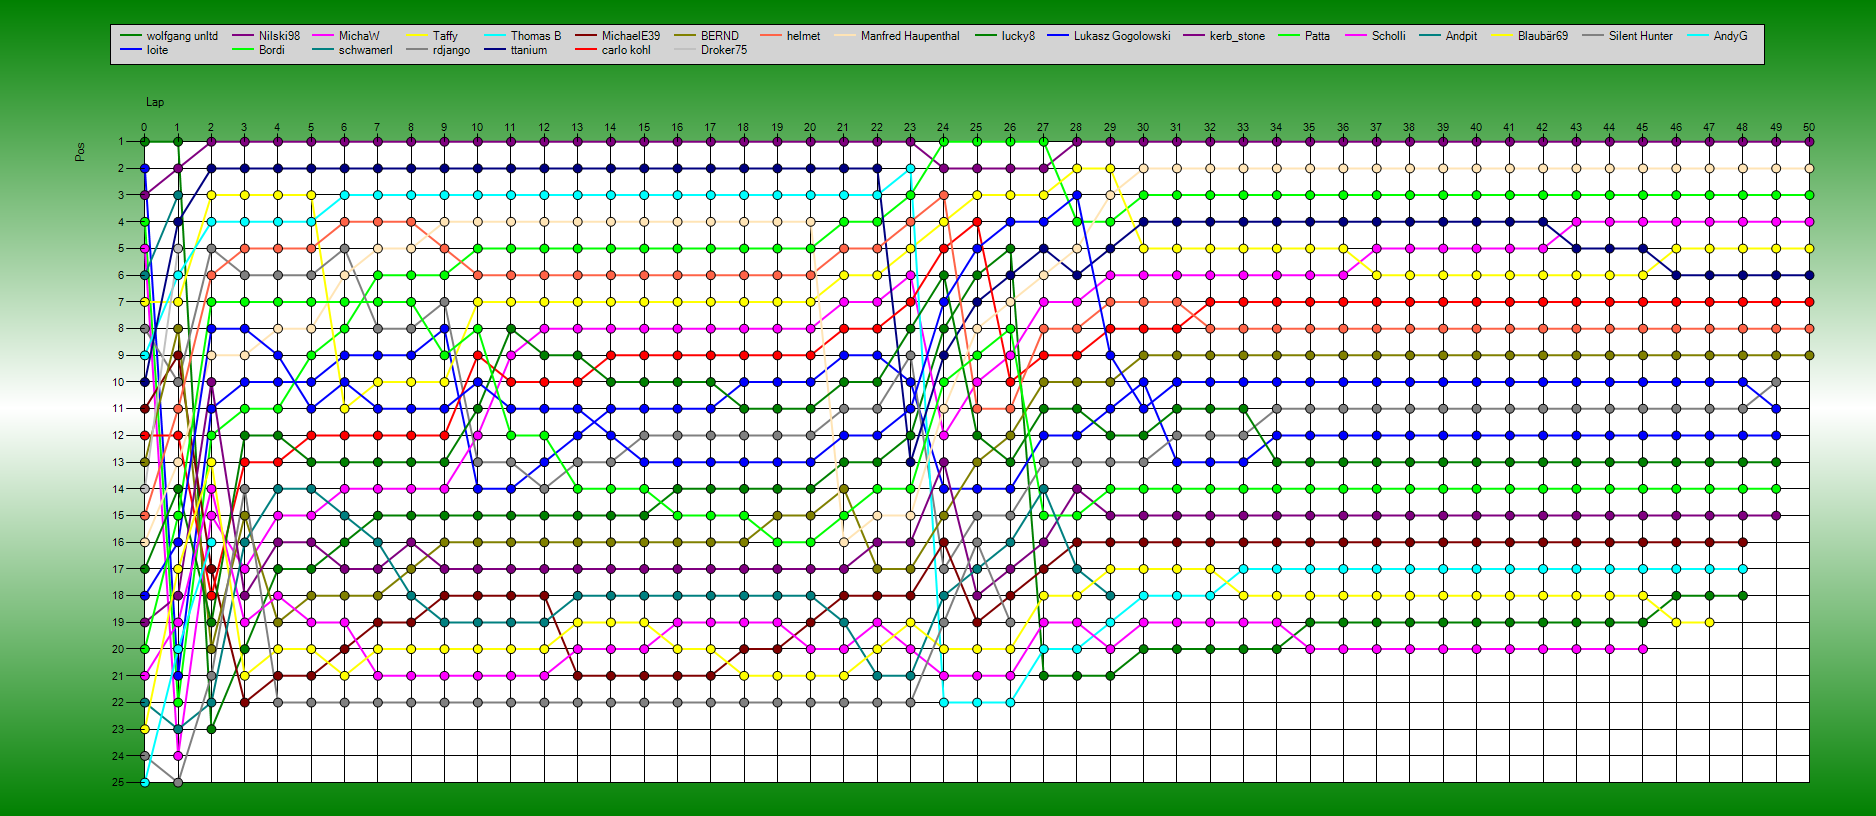Click lap number 45 on the top axis
The image size is (1876, 816).
coord(1642,128)
